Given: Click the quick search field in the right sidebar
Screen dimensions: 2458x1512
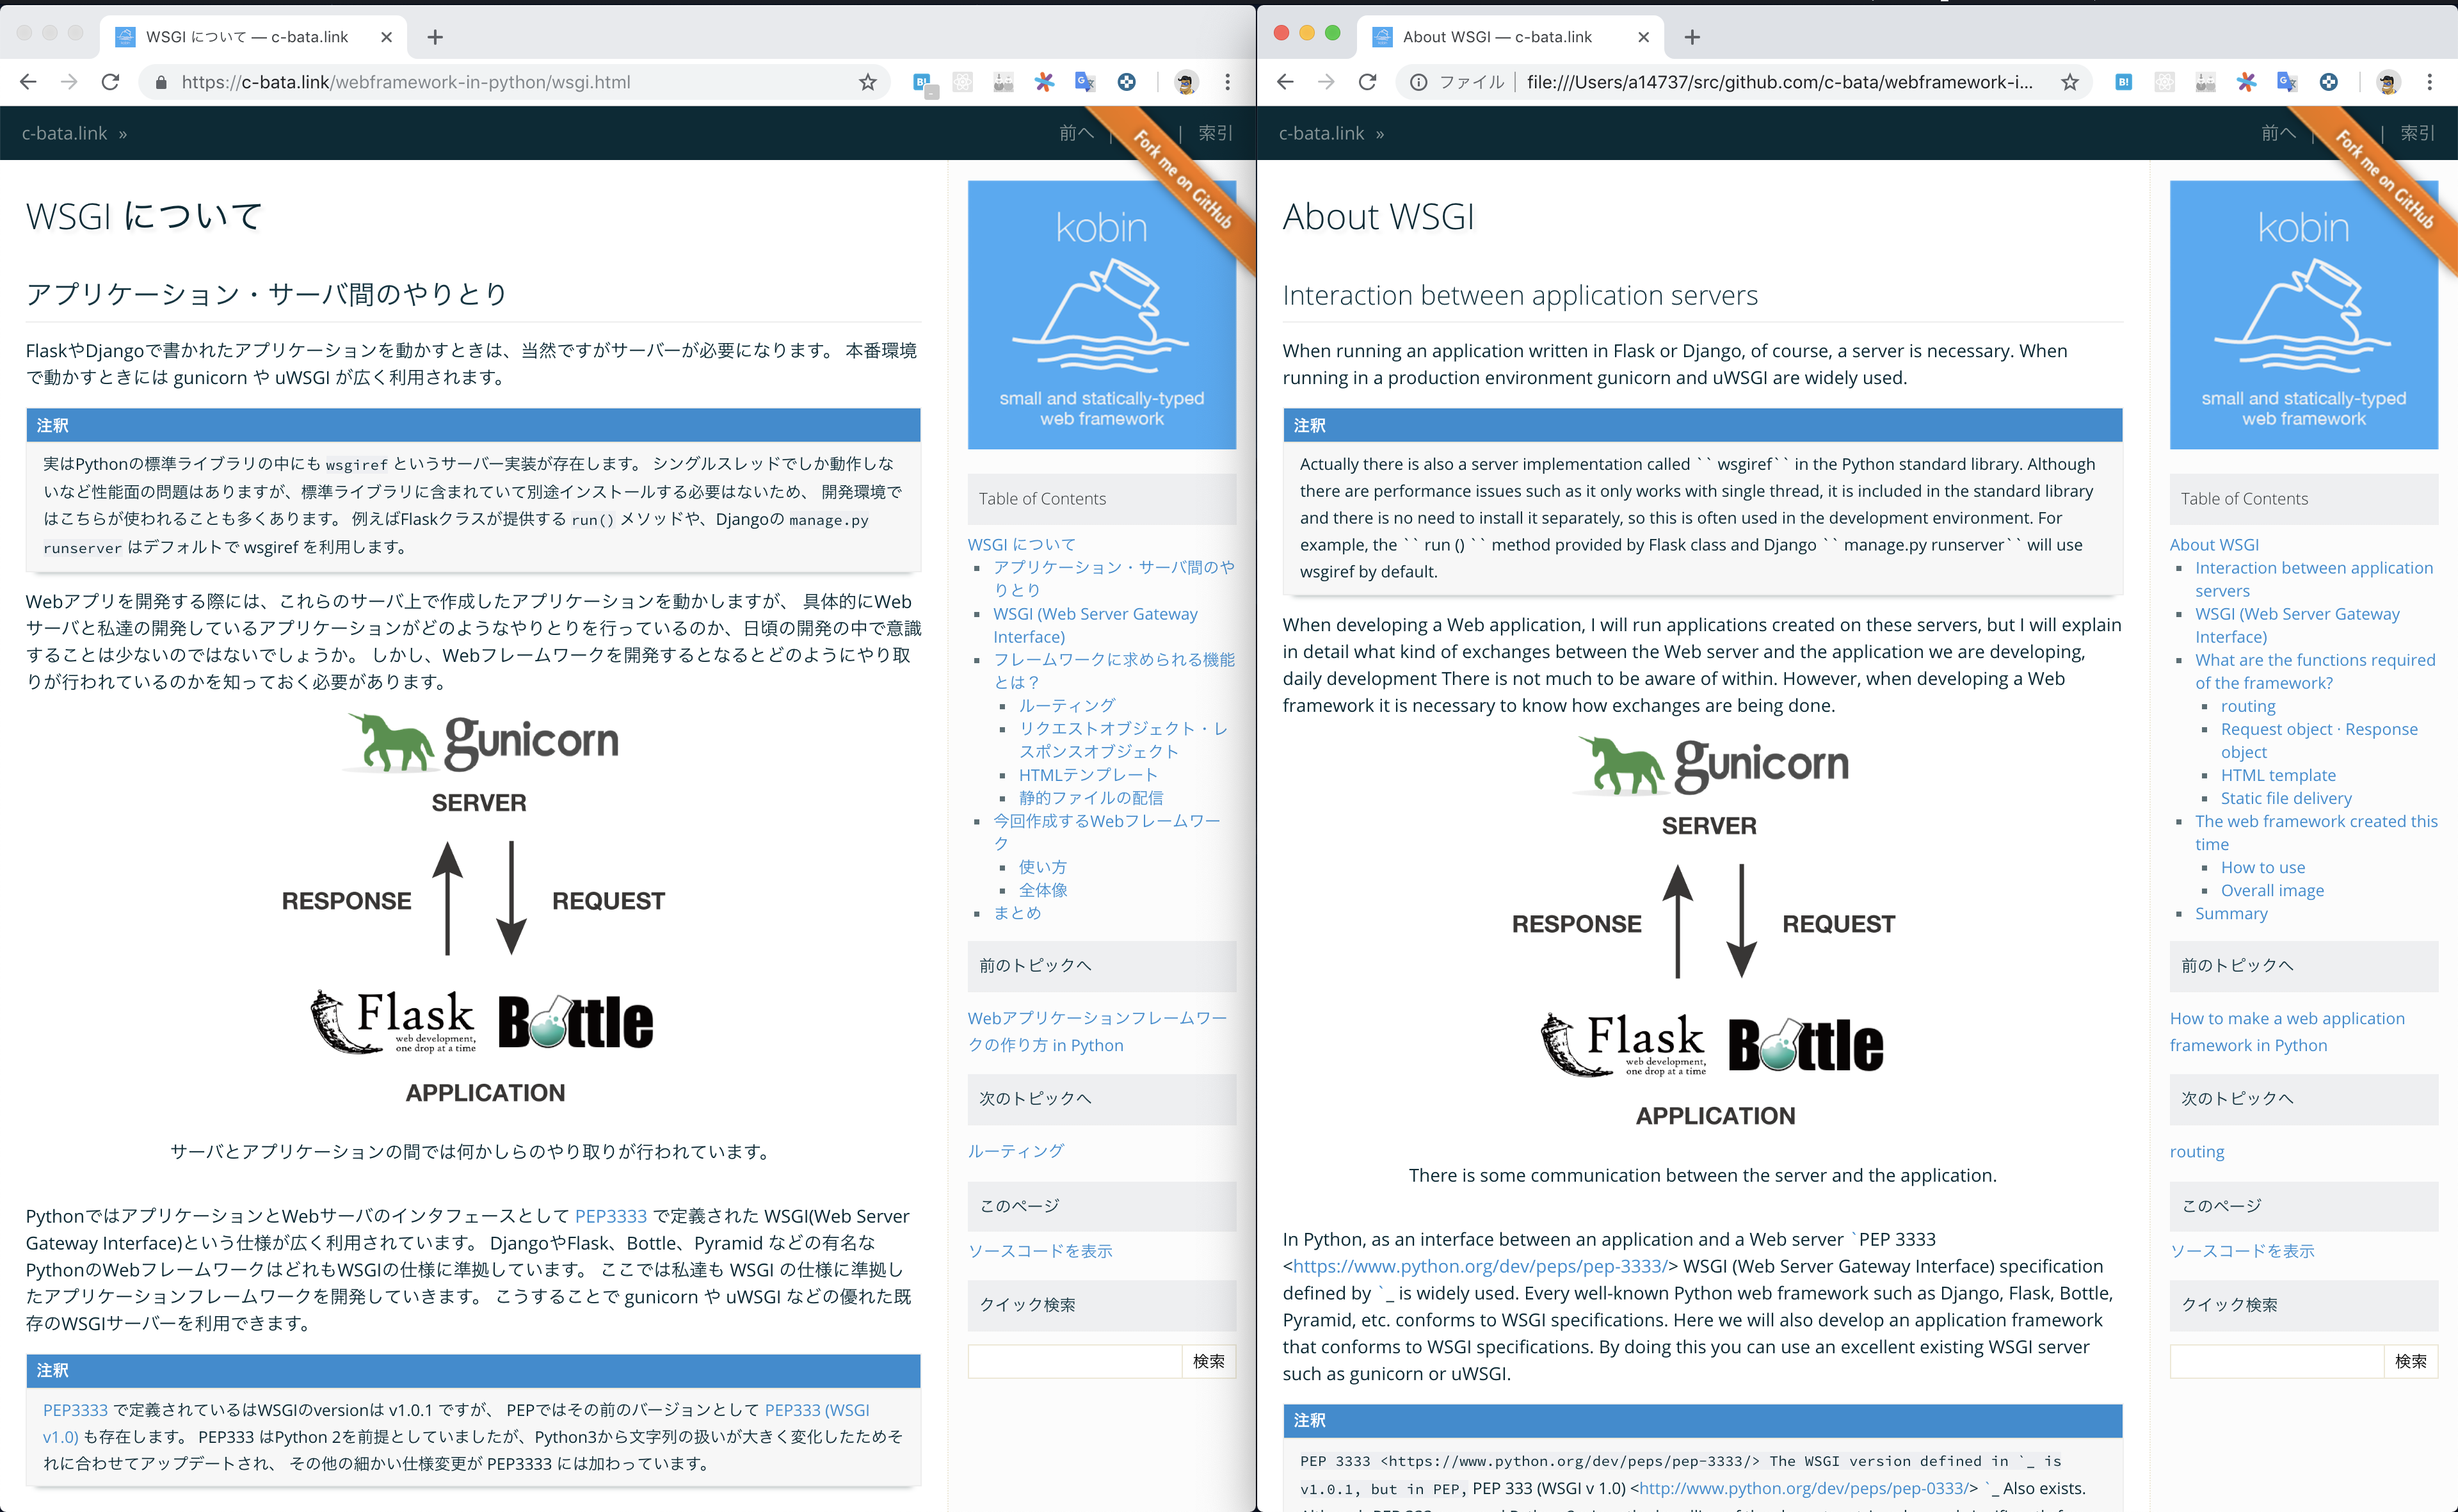Looking at the screenshot, I should click(x=2276, y=1361).
